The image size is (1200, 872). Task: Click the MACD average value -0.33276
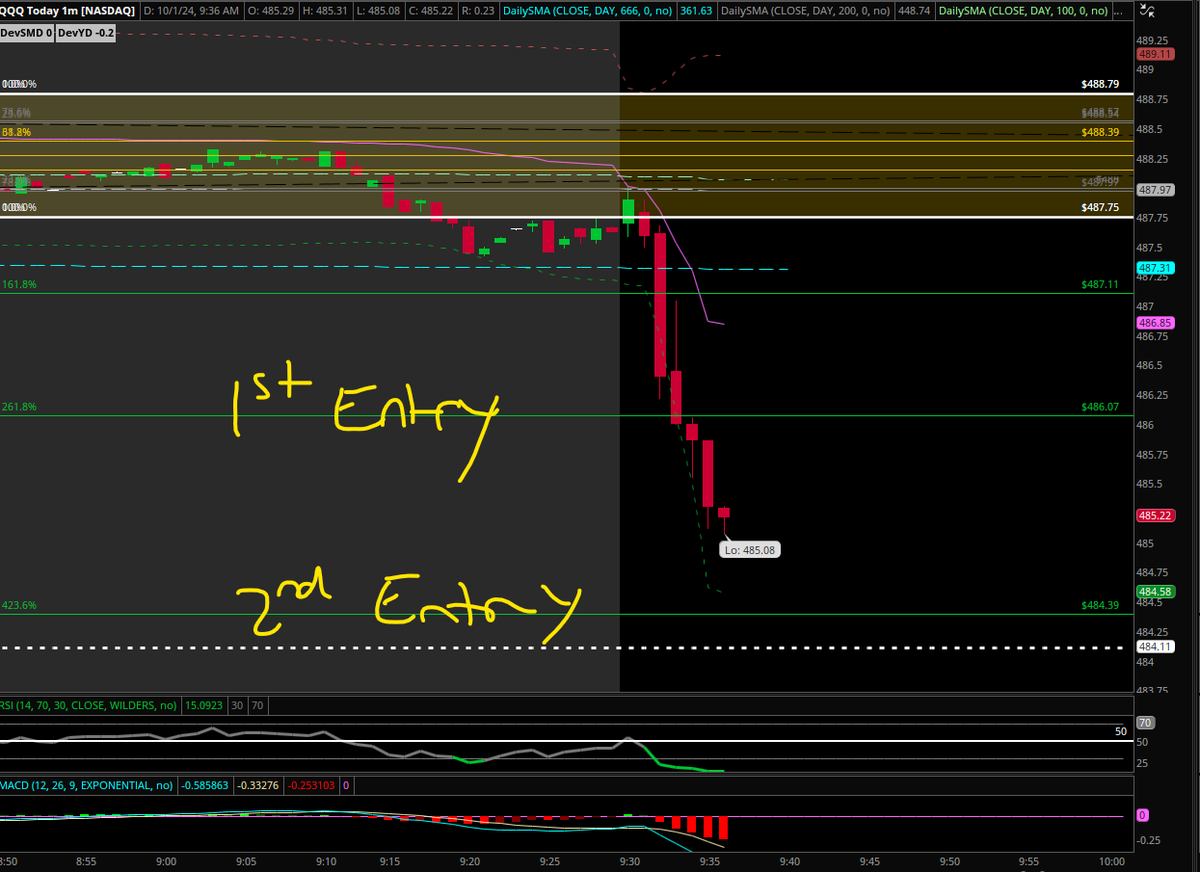(258, 785)
